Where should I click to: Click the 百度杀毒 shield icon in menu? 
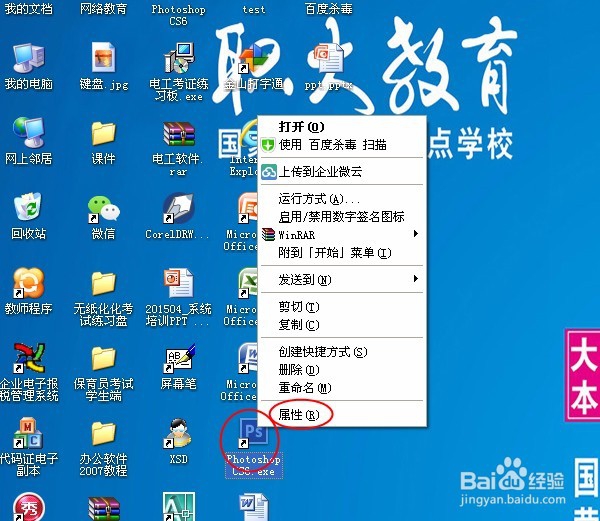tap(268, 145)
